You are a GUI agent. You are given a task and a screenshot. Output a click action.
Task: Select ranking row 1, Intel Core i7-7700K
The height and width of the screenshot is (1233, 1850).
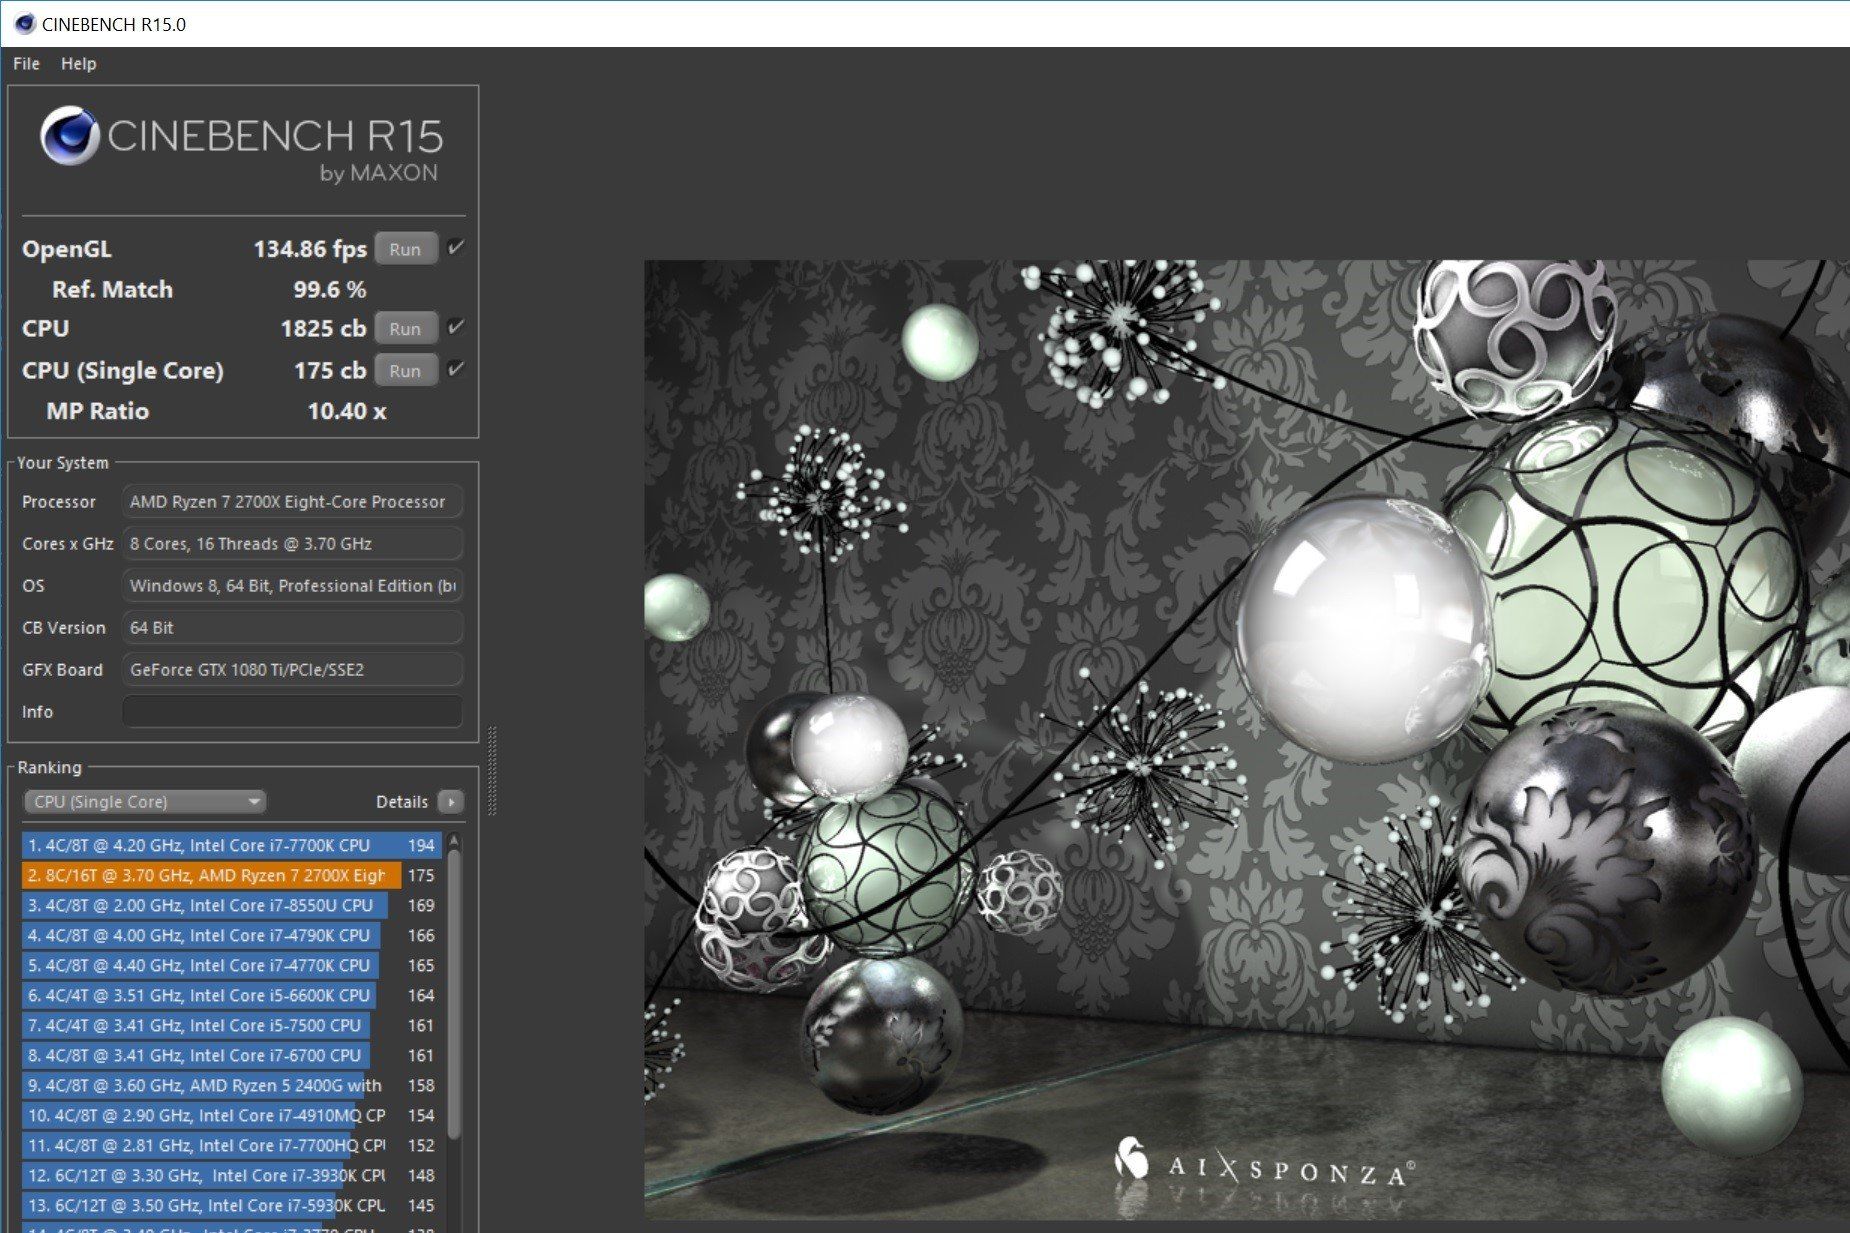(x=232, y=845)
